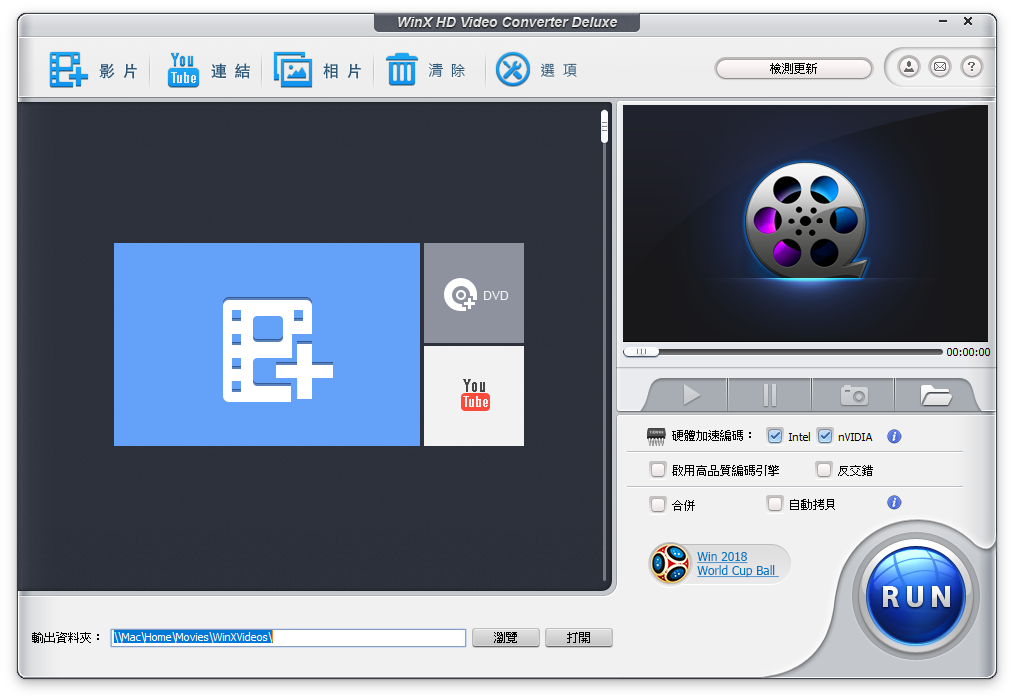The width and height of the screenshot is (1014, 700).
Task: Enable the 合併 merge checkbox
Action: pos(658,505)
